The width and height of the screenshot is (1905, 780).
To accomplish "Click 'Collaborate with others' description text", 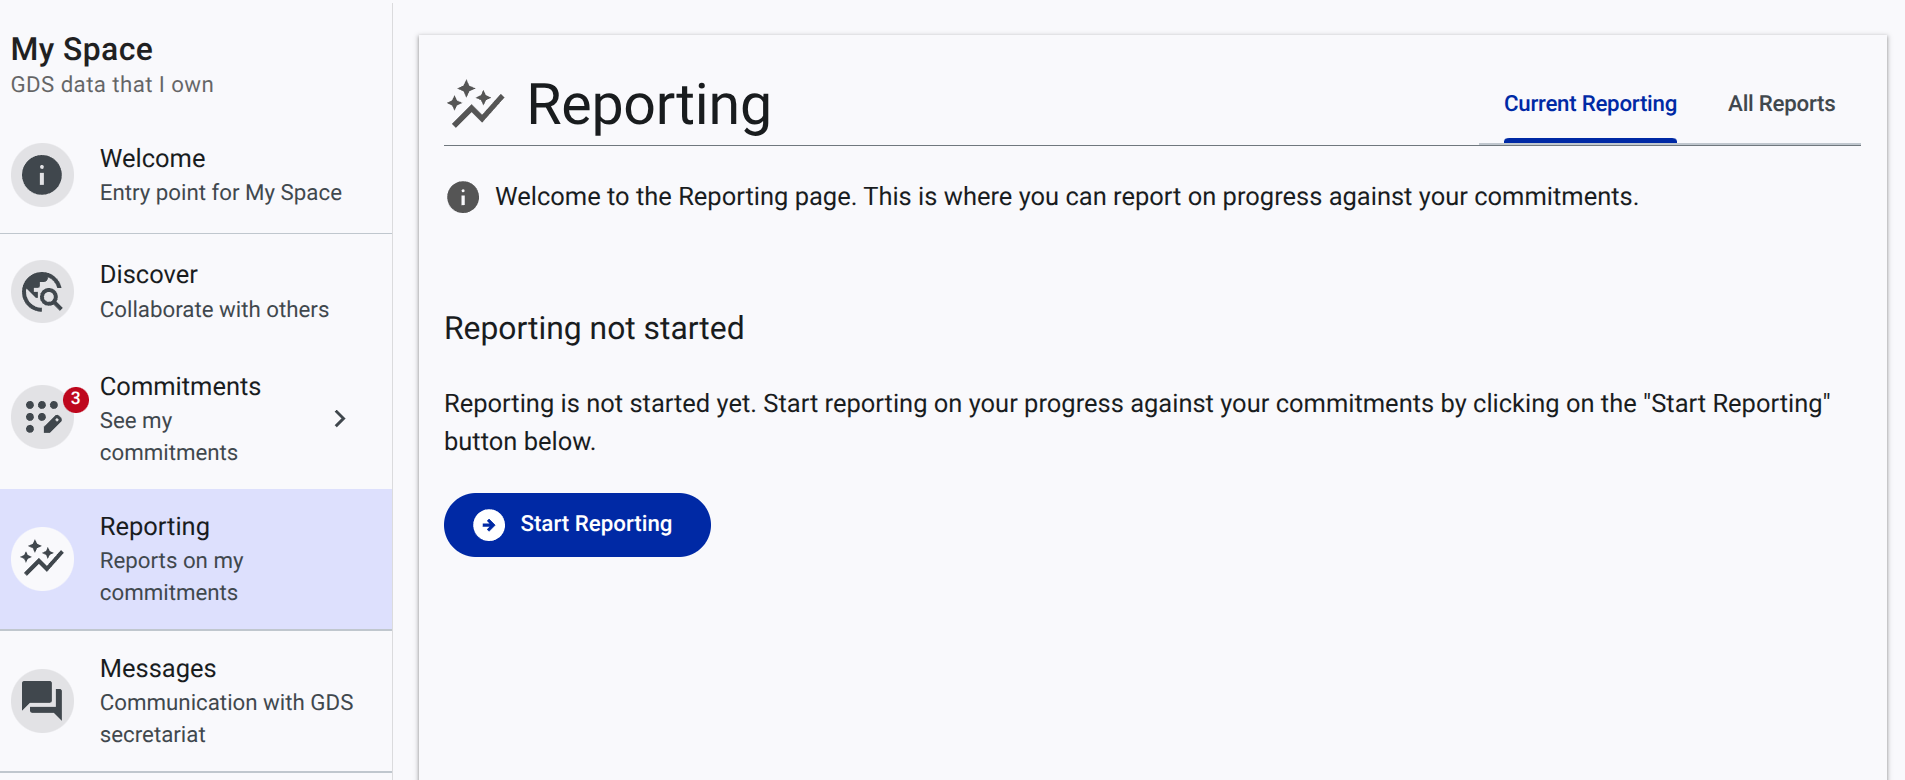I will click(214, 310).
